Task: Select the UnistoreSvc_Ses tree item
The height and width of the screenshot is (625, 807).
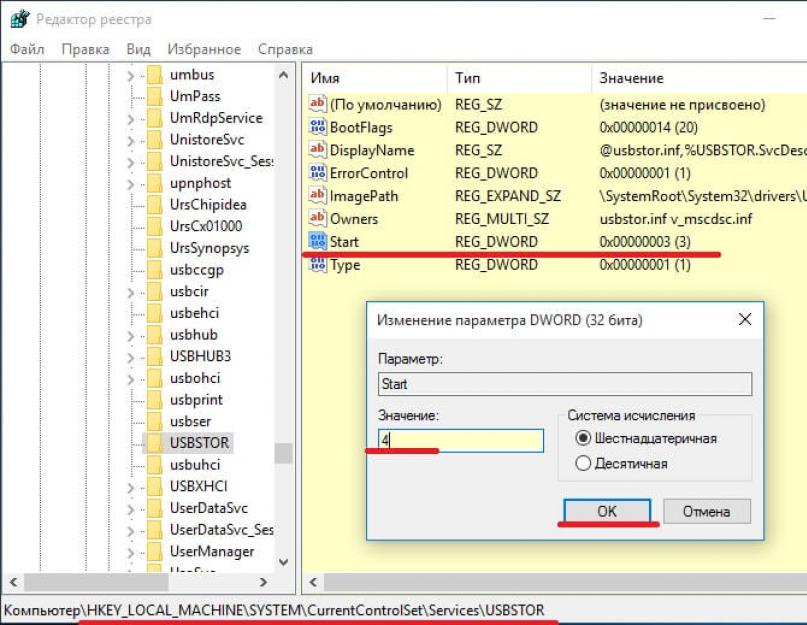Action: tap(222, 161)
